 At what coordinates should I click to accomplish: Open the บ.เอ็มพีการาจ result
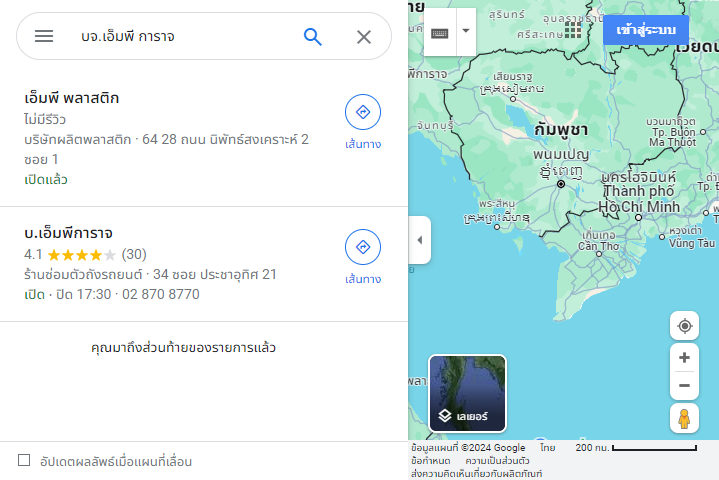click(204, 264)
